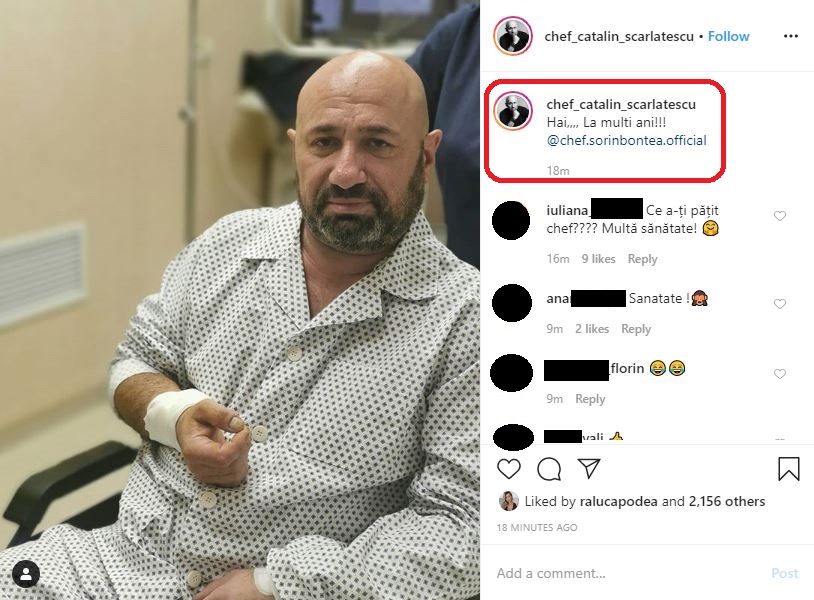
Task: Share the post with the paper plane icon
Action: click(589, 468)
